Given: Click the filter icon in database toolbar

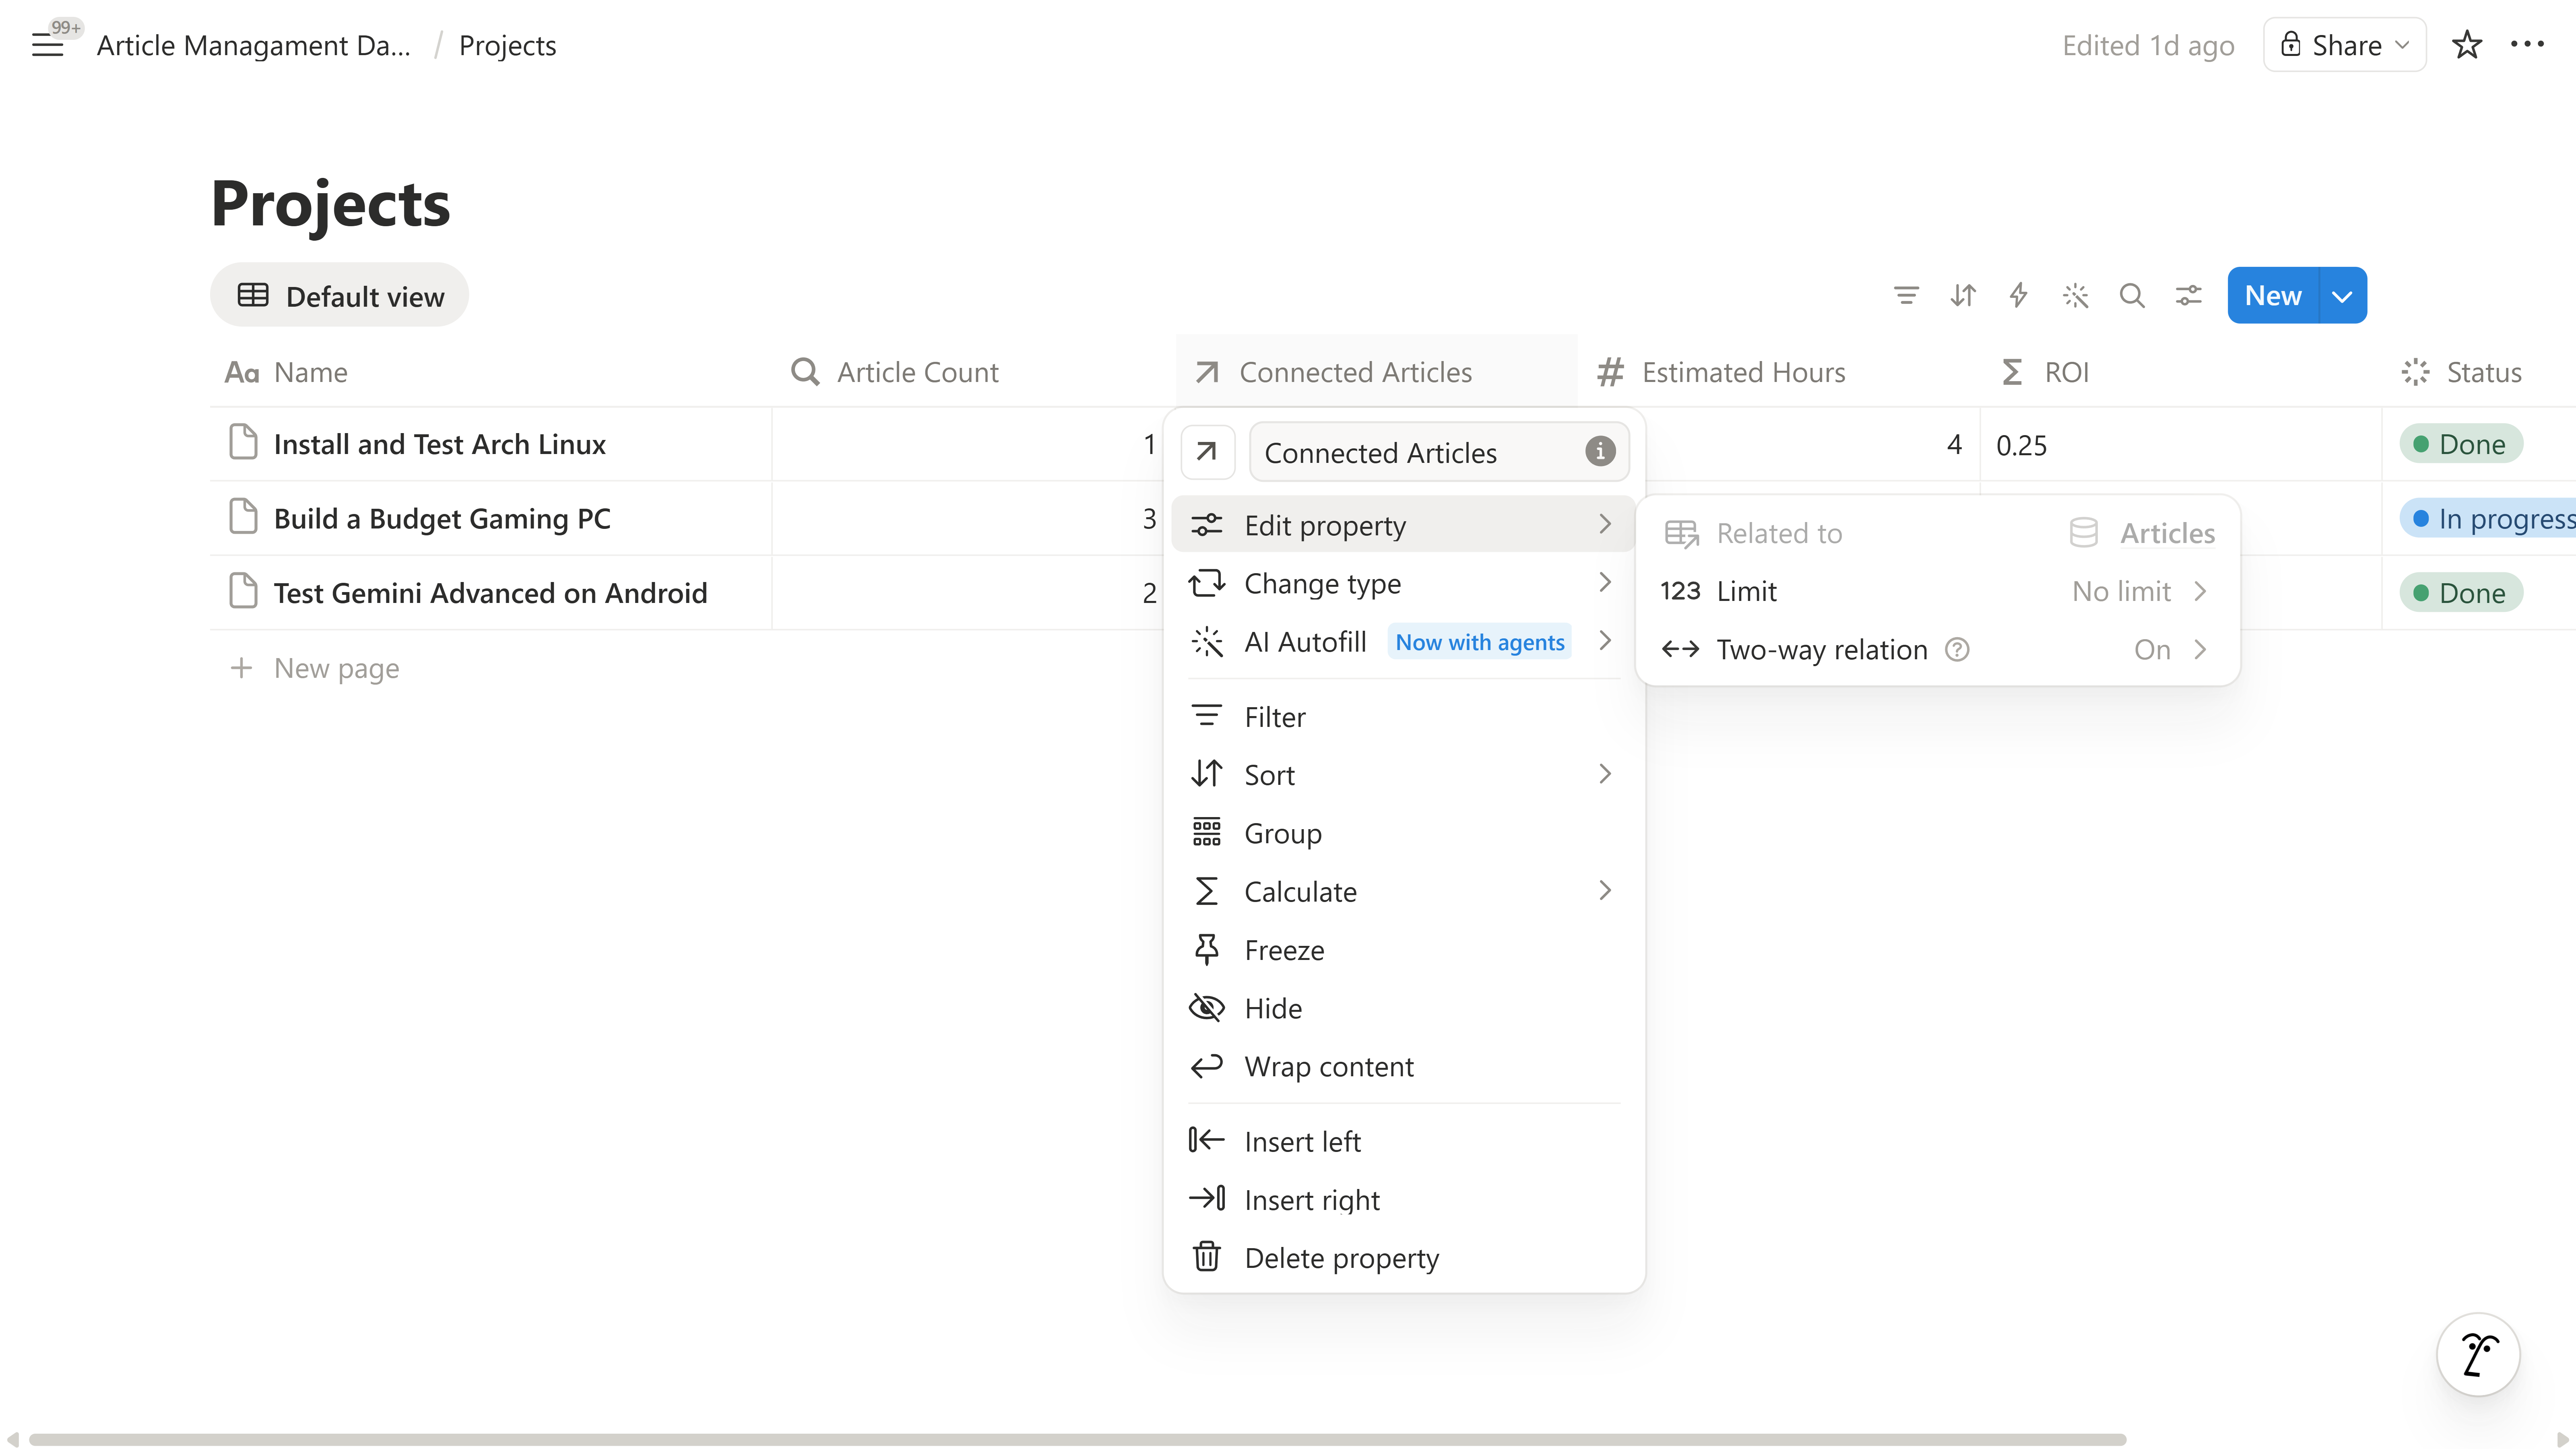Looking at the screenshot, I should [x=1906, y=295].
